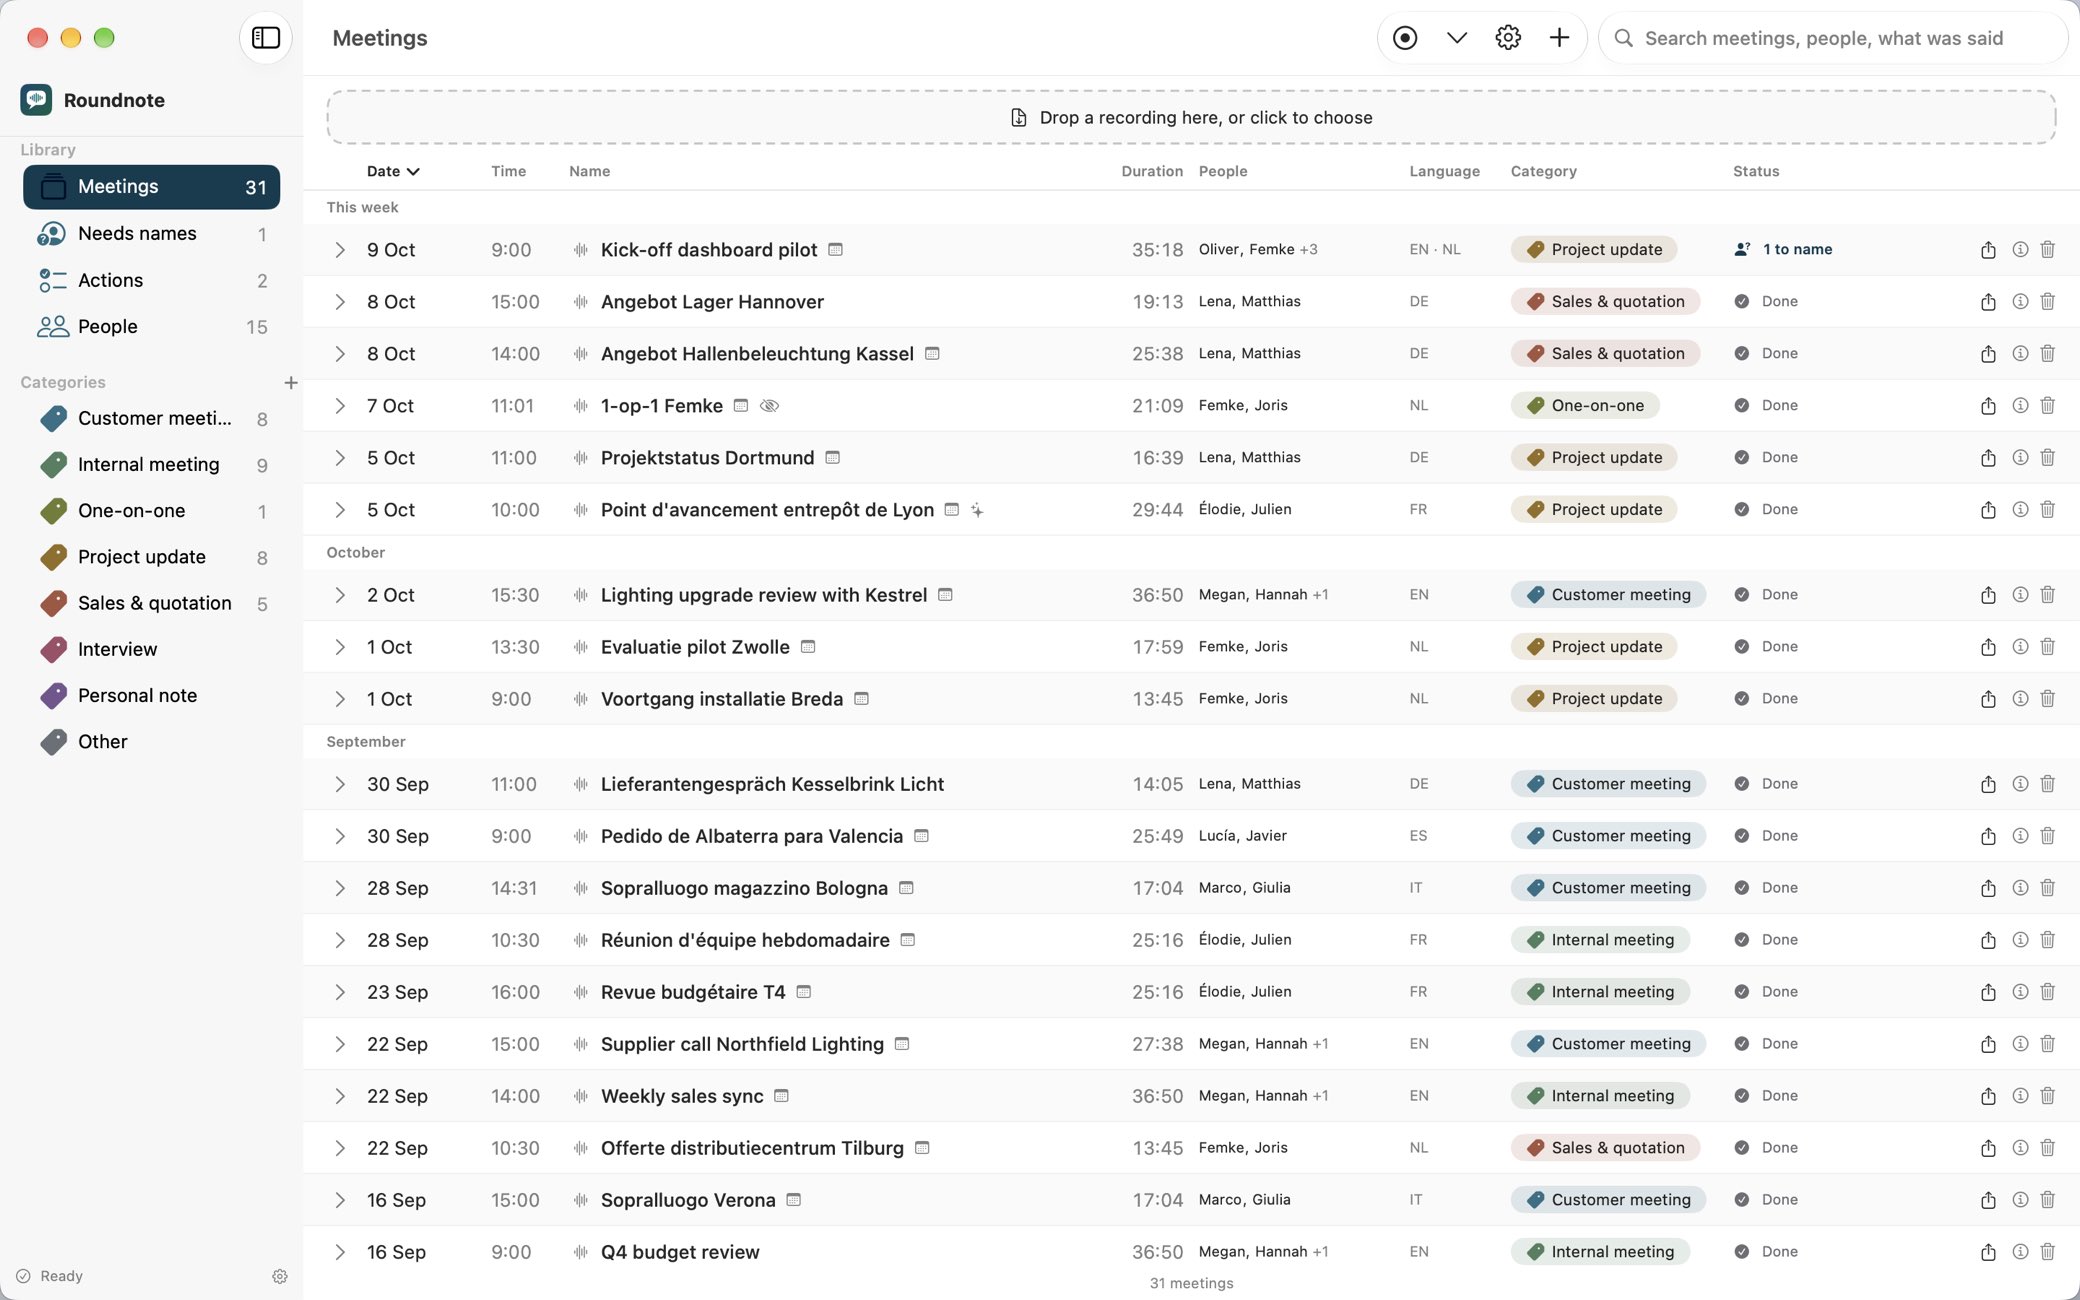
Task: Share the Q4 budget review meeting
Action: coord(1988,1252)
